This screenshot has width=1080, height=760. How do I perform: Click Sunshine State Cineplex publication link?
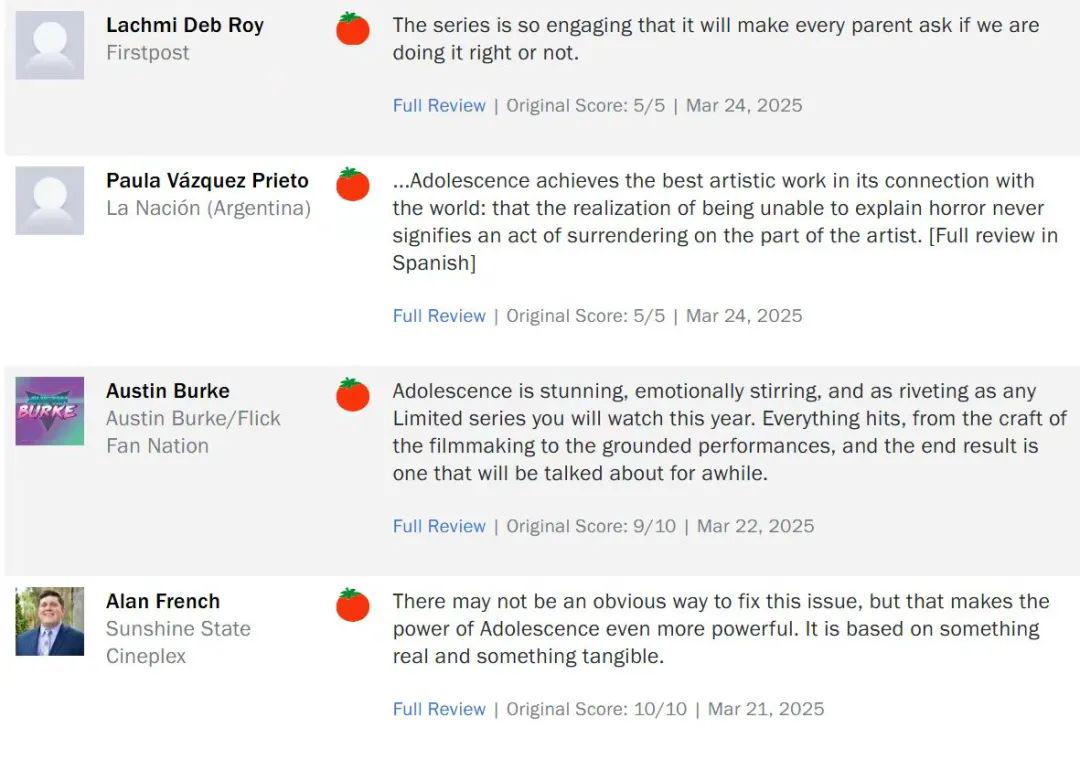[x=178, y=642]
